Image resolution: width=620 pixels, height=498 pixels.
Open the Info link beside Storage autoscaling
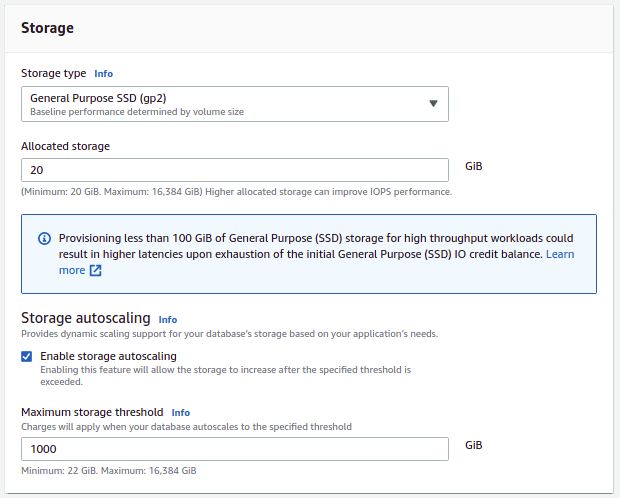167,320
